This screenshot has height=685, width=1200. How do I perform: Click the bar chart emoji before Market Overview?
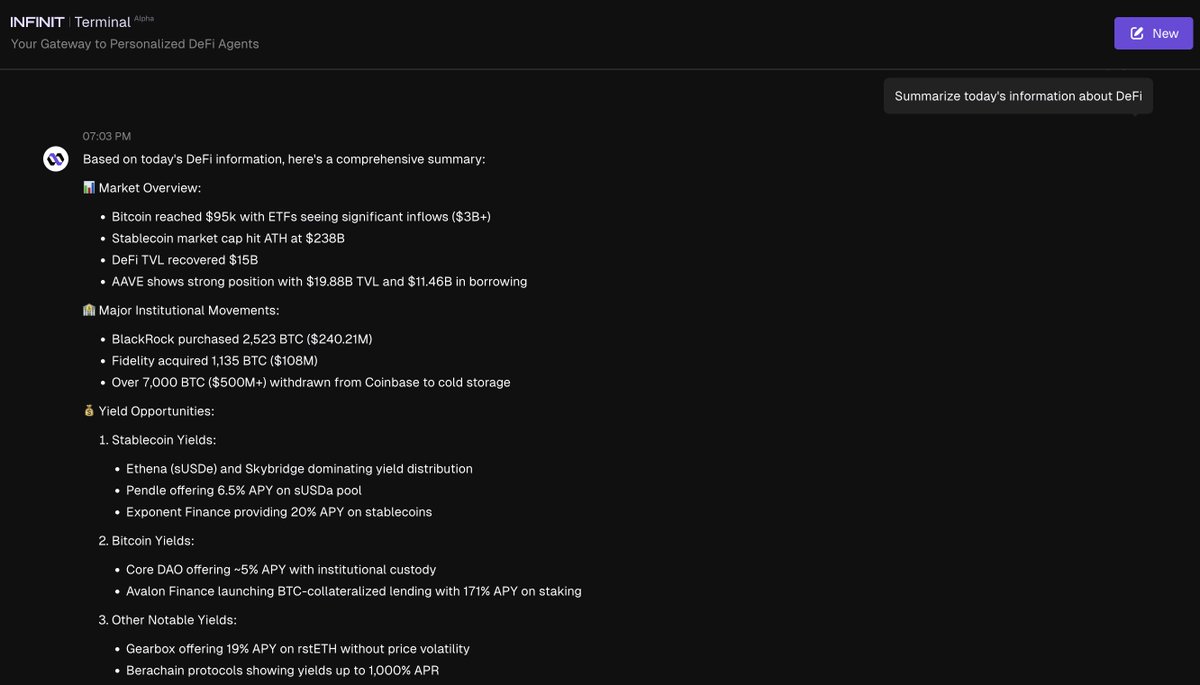pyautogui.click(x=89, y=188)
